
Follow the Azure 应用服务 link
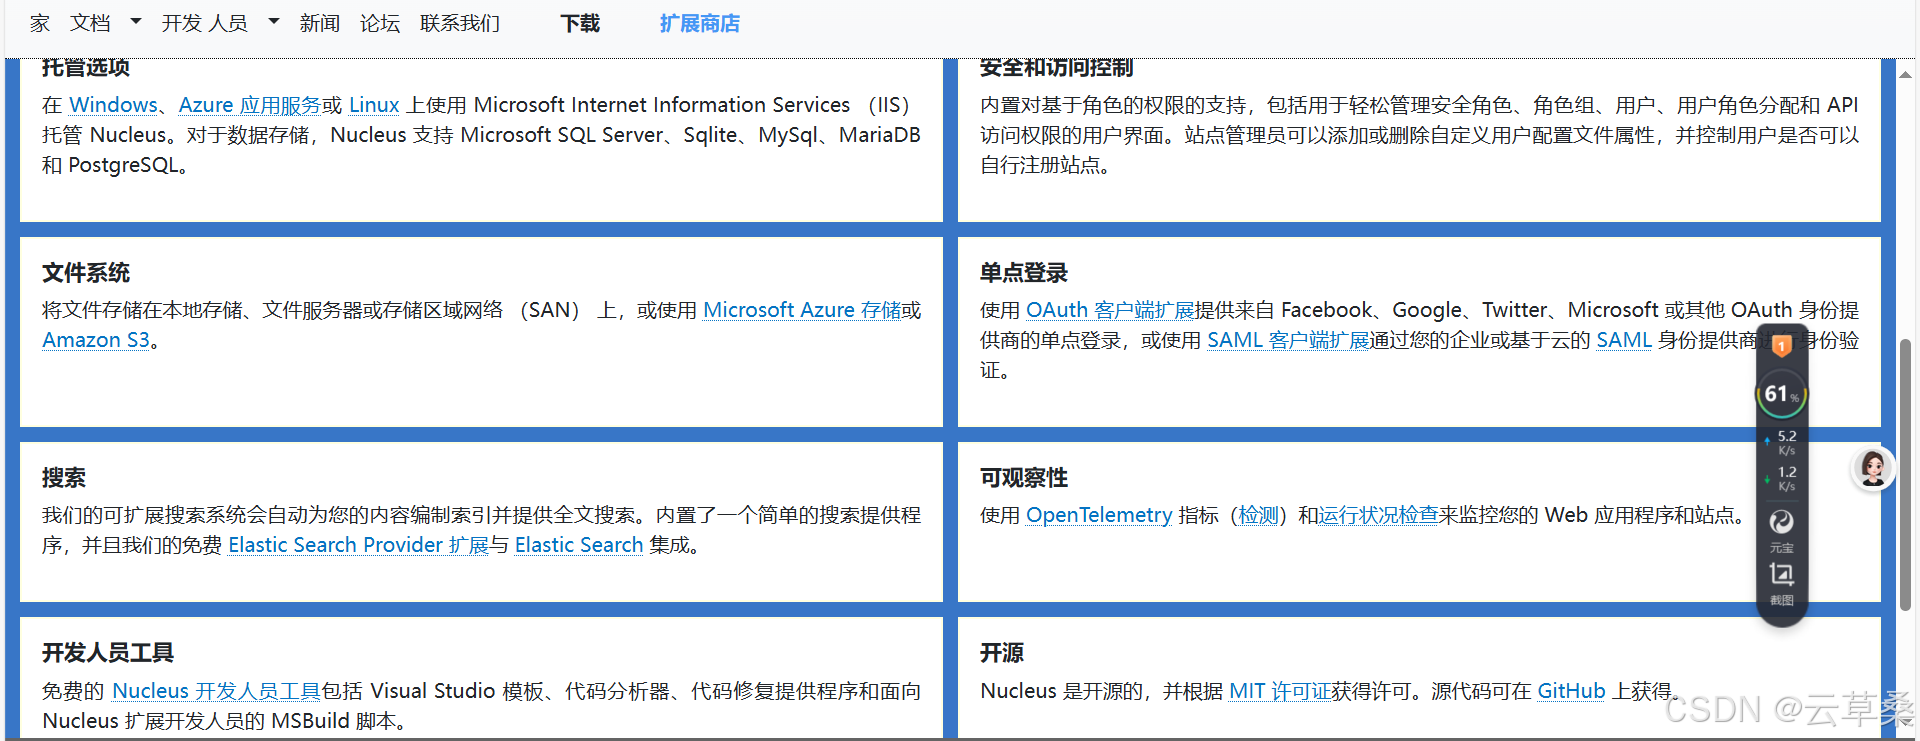[x=250, y=105]
